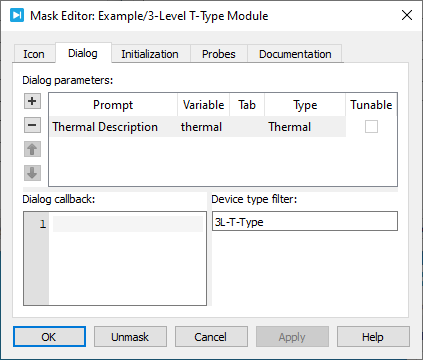Viewport: 423px width, 360px height.
Task: Close the Mask Editor window
Action: 407,15
